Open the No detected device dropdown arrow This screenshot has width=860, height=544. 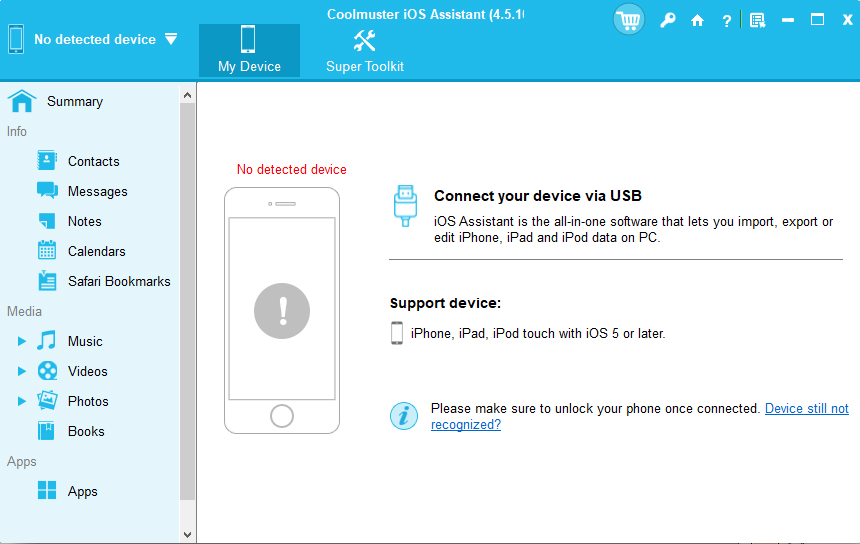tap(171, 39)
